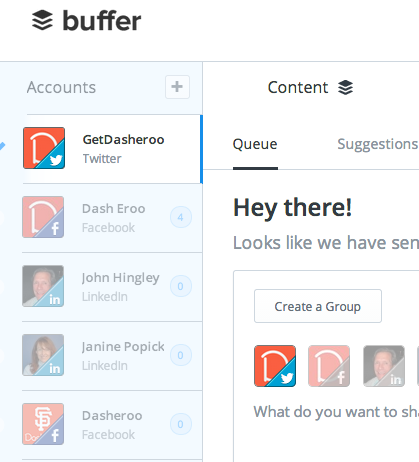Add a new account with plus button
The height and width of the screenshot is (462, 419).
click(x=177, y=87)
